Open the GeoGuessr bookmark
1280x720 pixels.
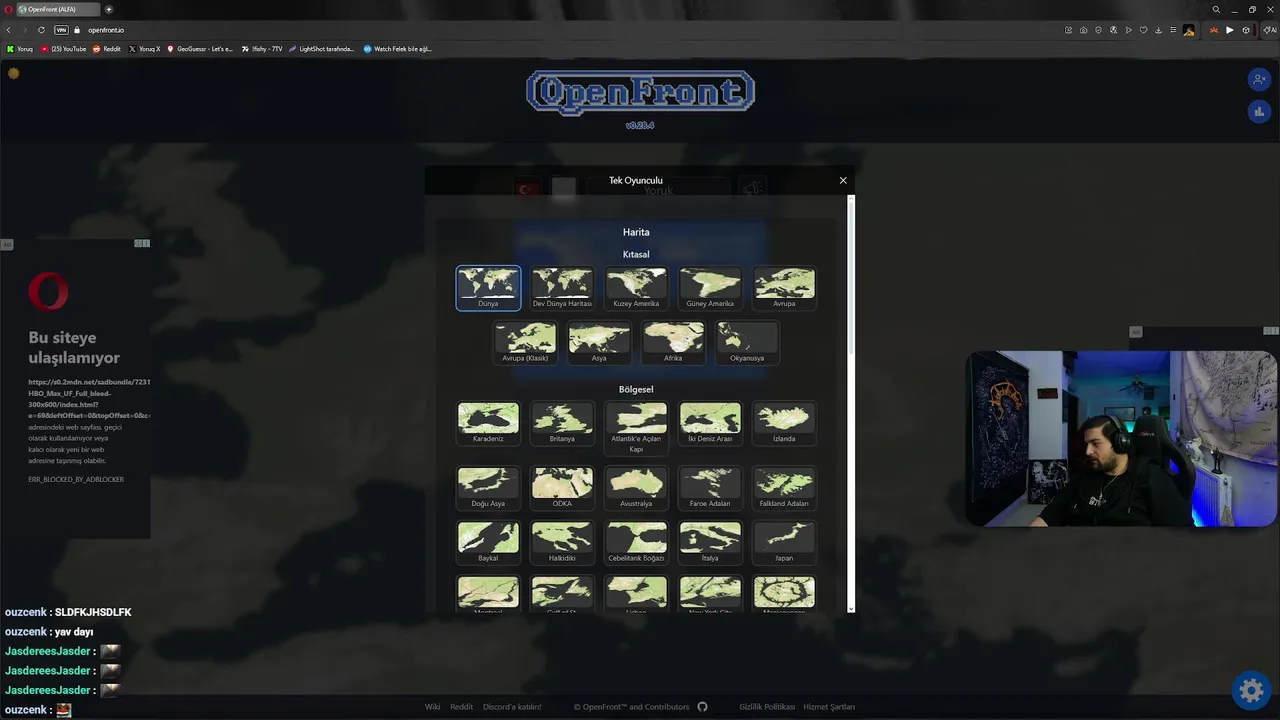pos(200,49)
